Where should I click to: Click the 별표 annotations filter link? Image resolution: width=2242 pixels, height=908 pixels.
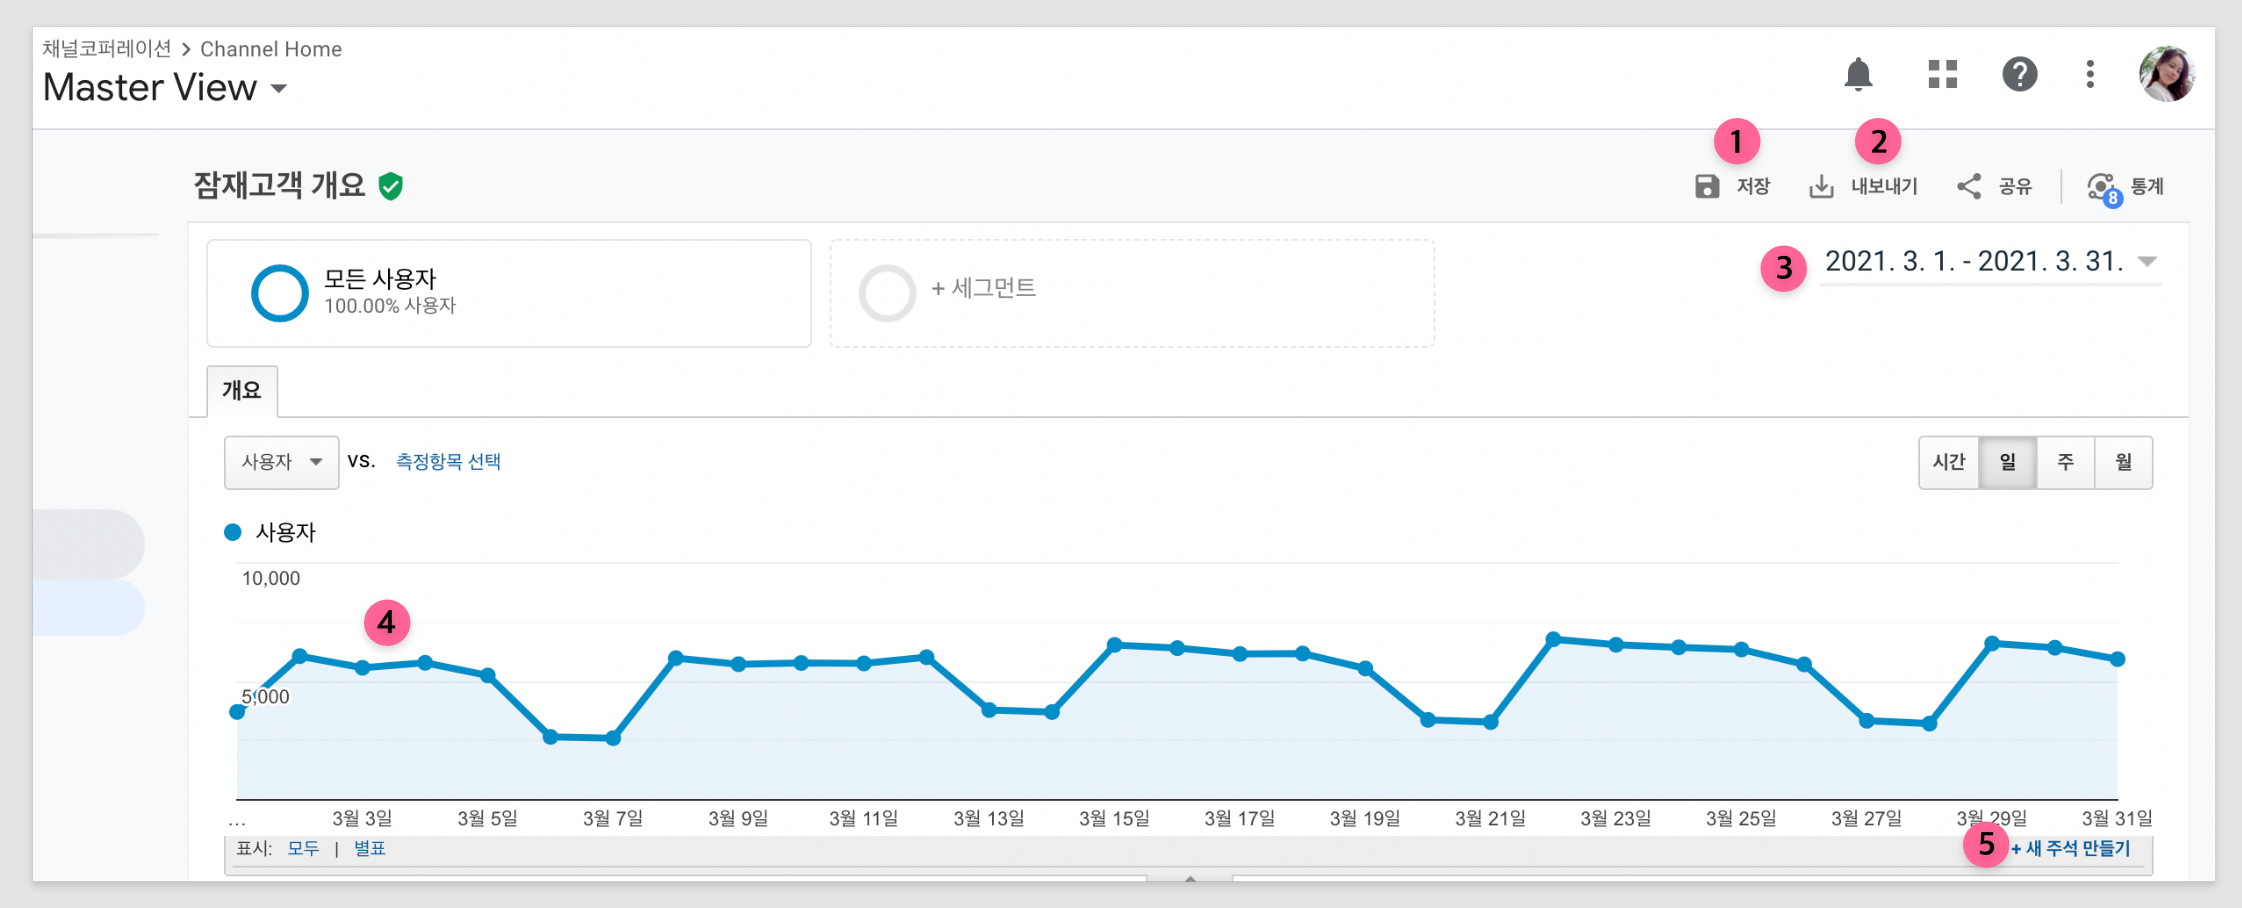[370, 849]
